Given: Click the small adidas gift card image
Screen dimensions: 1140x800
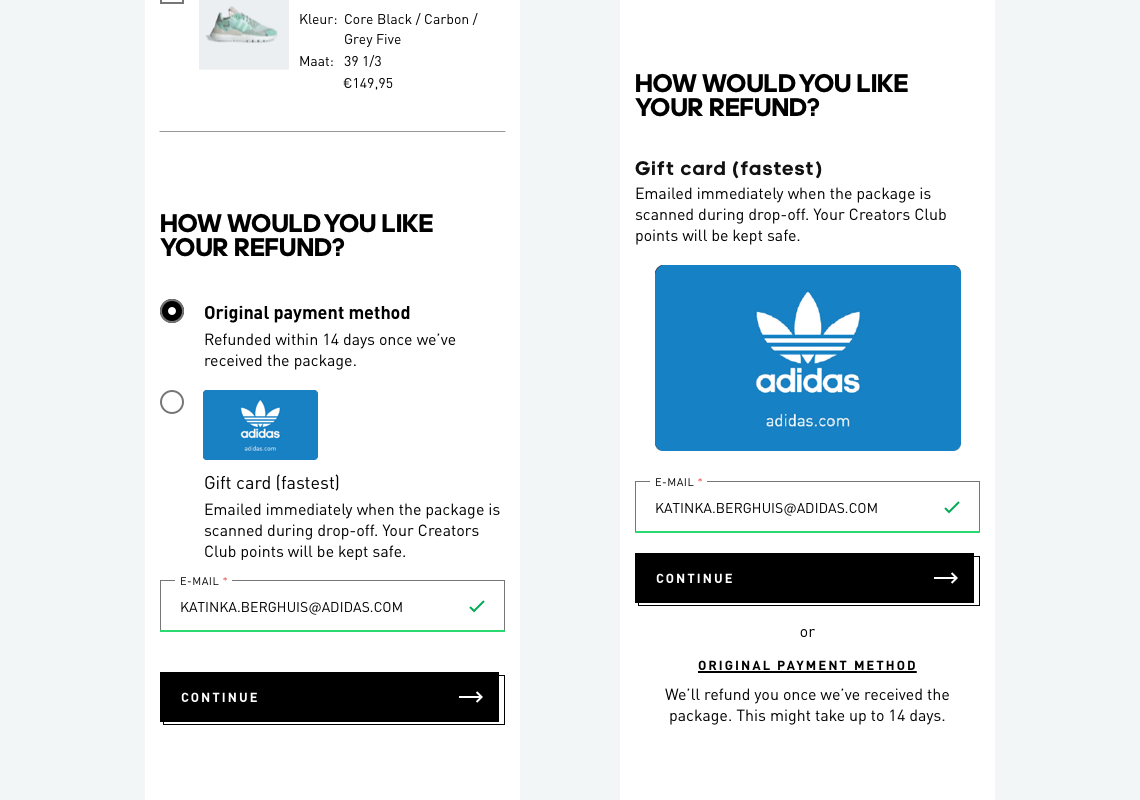Looking at the screenshot, I should point(260,425).
